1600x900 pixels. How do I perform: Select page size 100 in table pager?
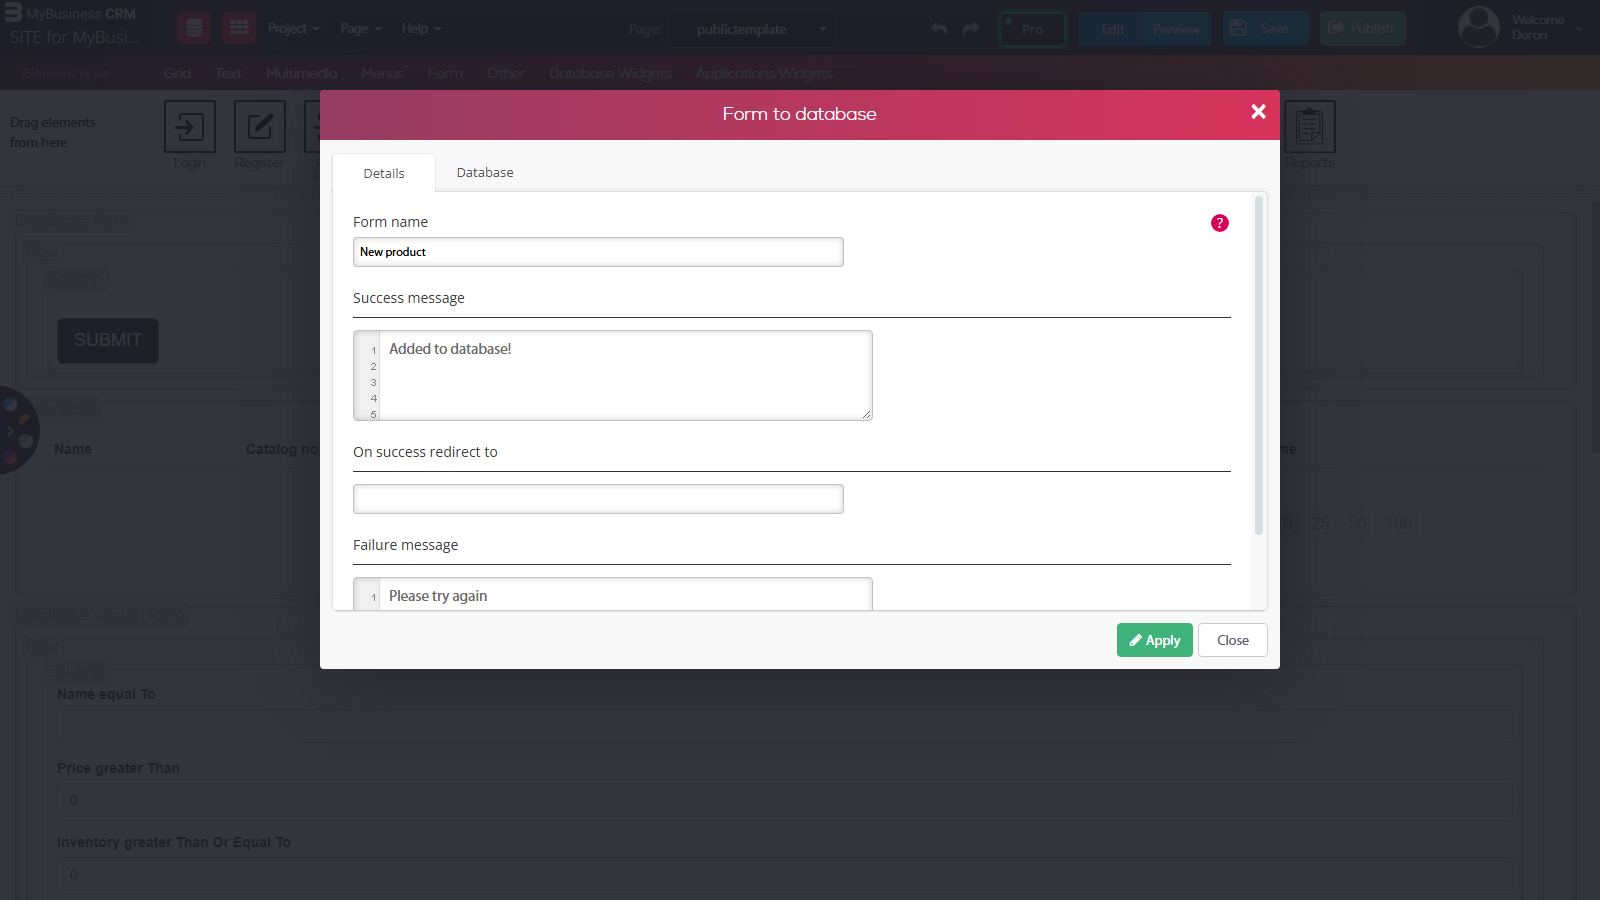click(x=1399, y=523)
